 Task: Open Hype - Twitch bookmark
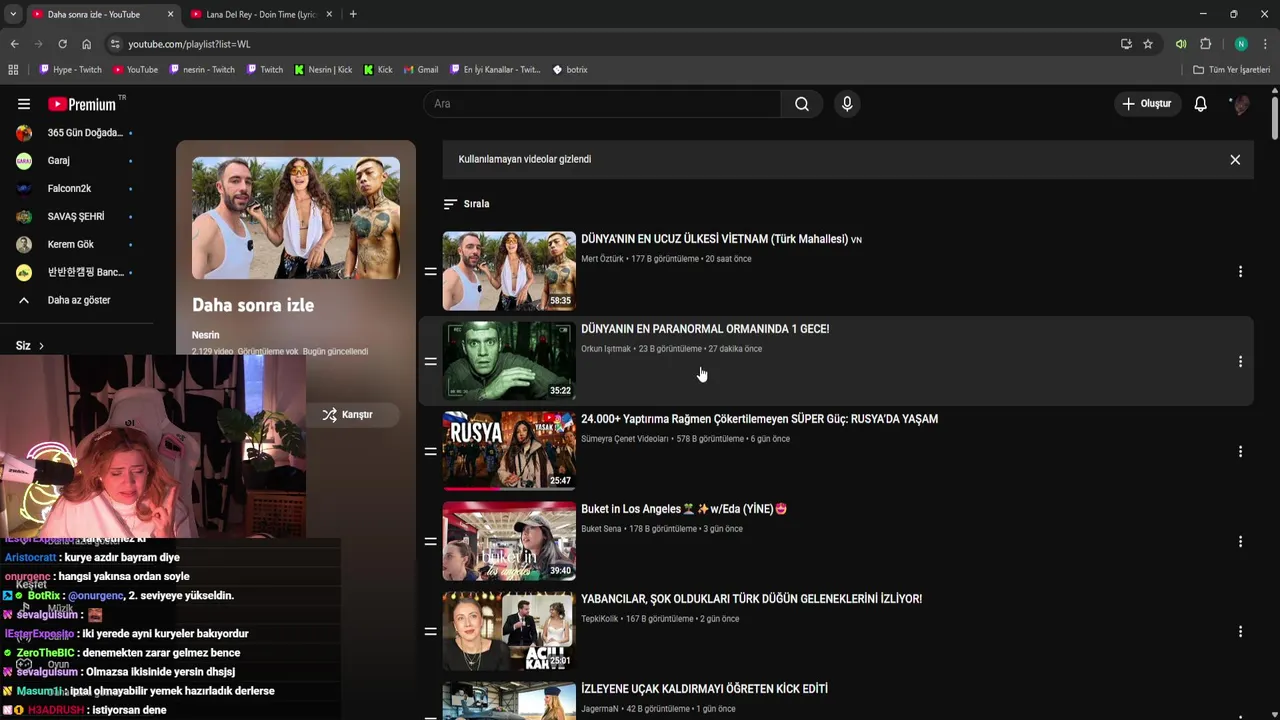71,70
